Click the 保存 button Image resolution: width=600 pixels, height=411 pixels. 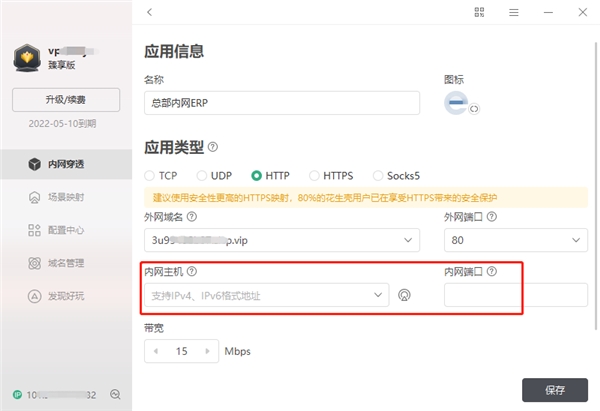pos(555,390)
